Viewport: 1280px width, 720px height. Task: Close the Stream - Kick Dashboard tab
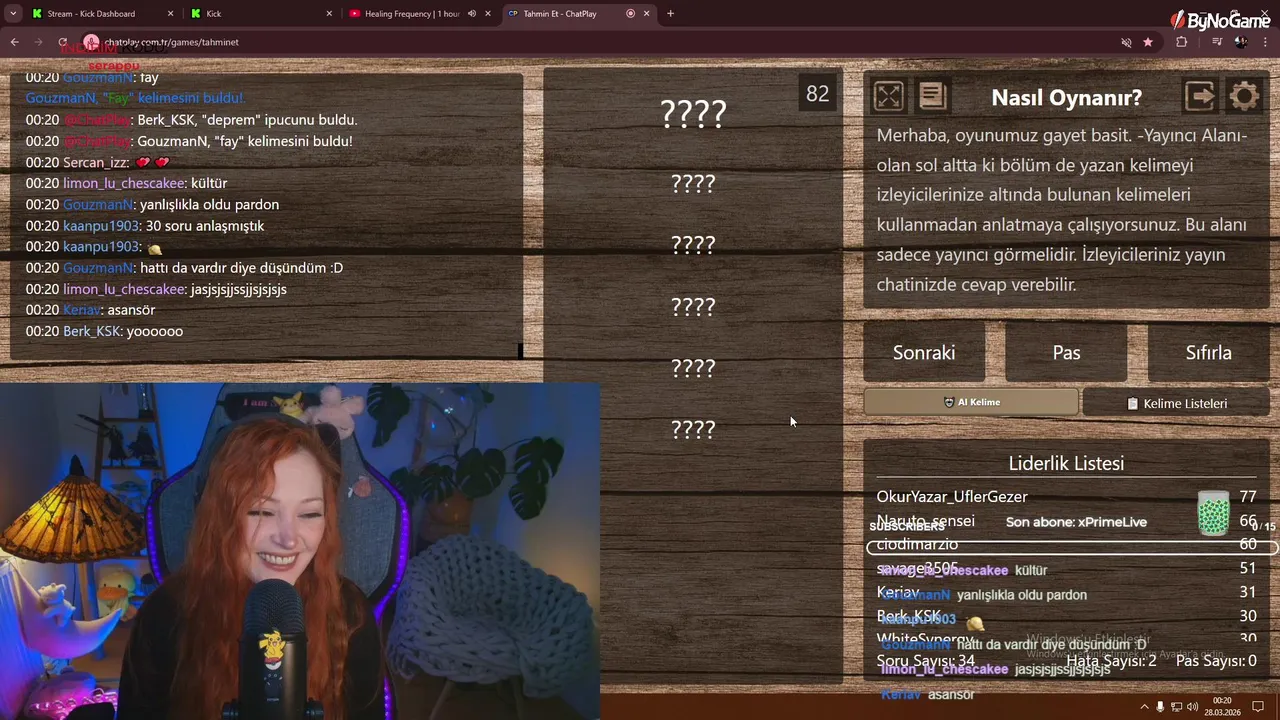pos(170,14)
